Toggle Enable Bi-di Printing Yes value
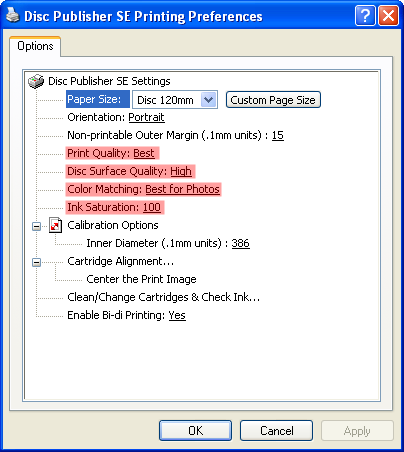 (177, 315)
